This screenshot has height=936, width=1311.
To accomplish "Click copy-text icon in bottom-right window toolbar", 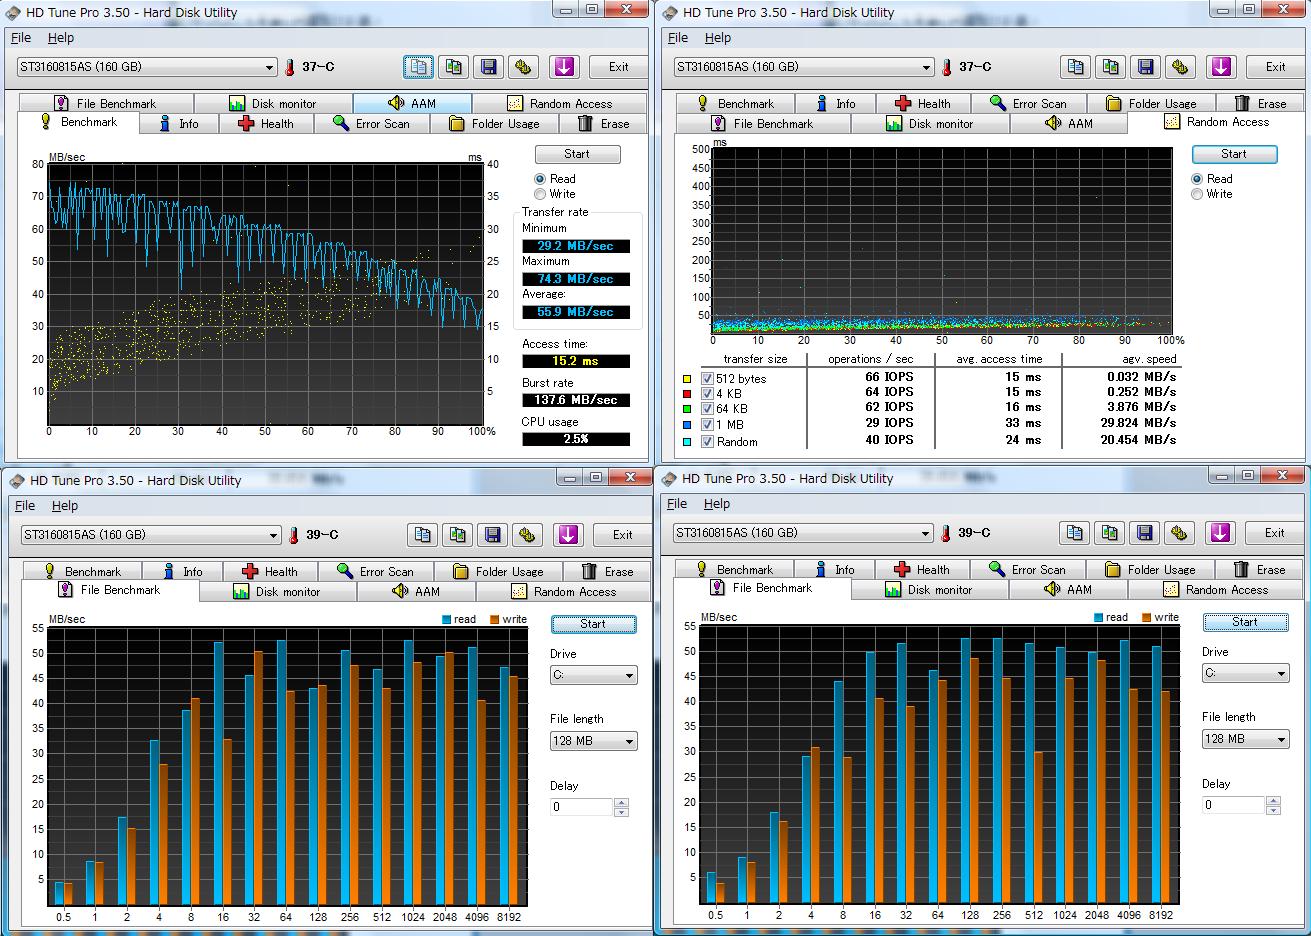I will coord(1074,533).
